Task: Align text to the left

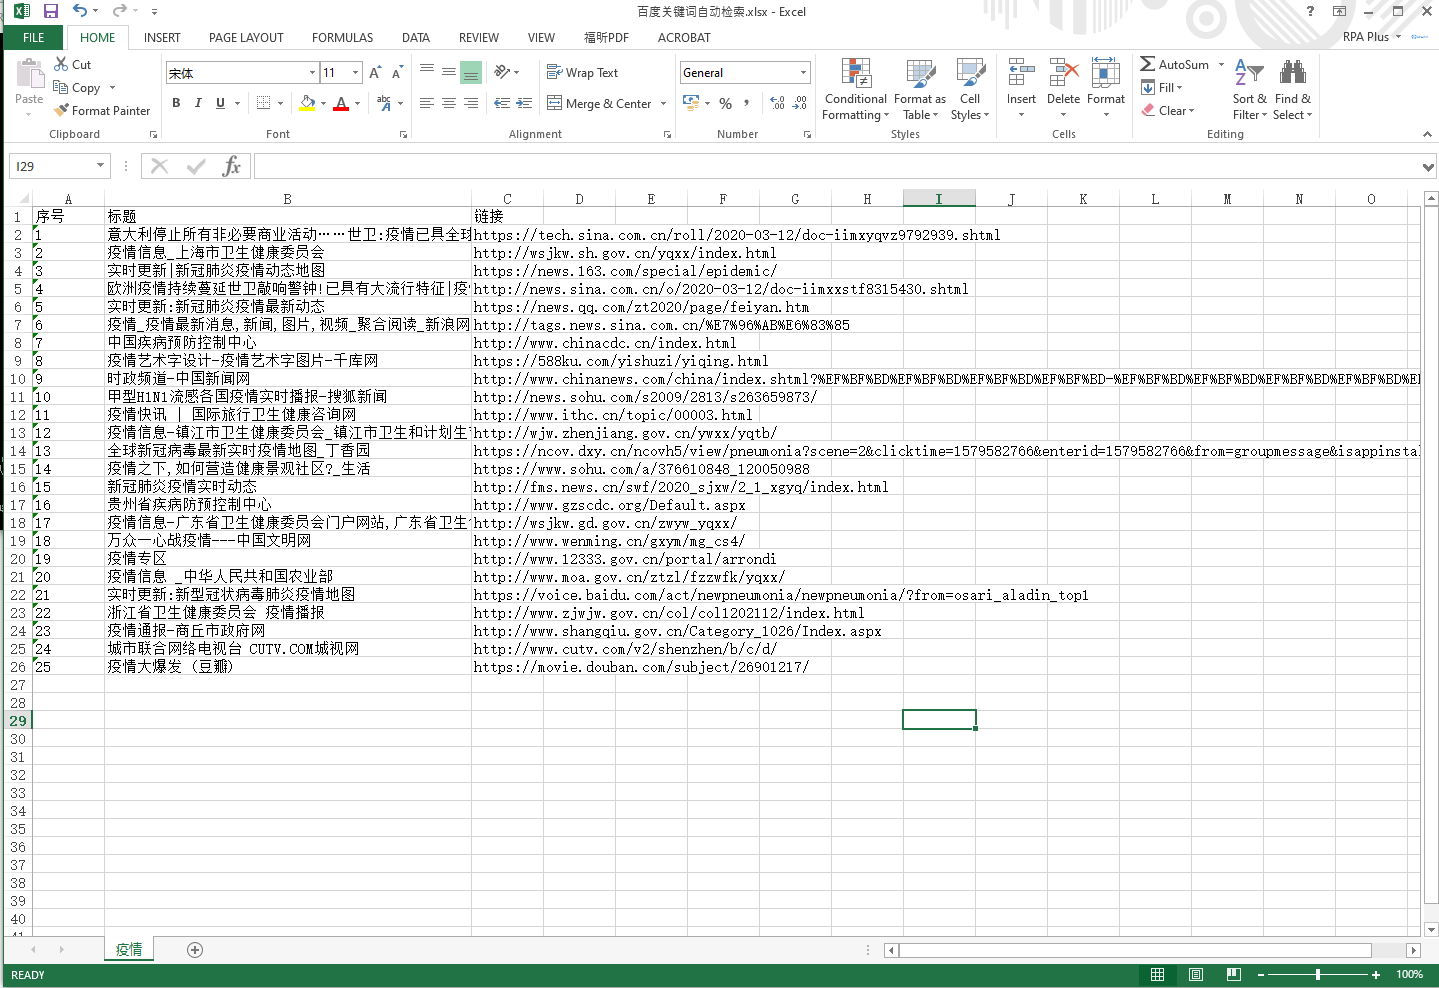Action: [427, 103]
